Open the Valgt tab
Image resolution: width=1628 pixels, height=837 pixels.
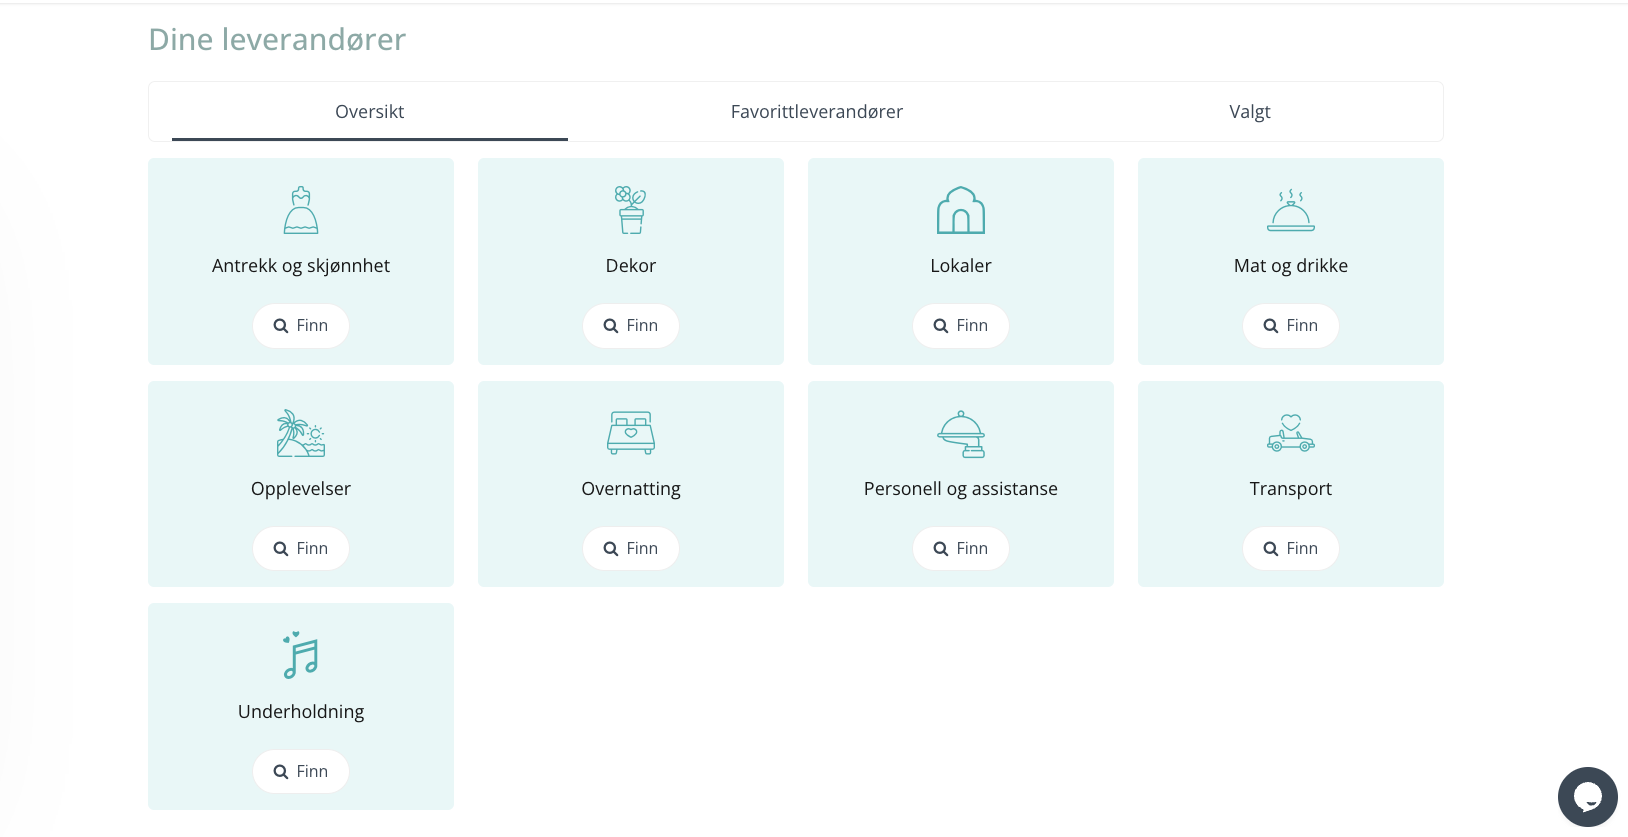1250,112
